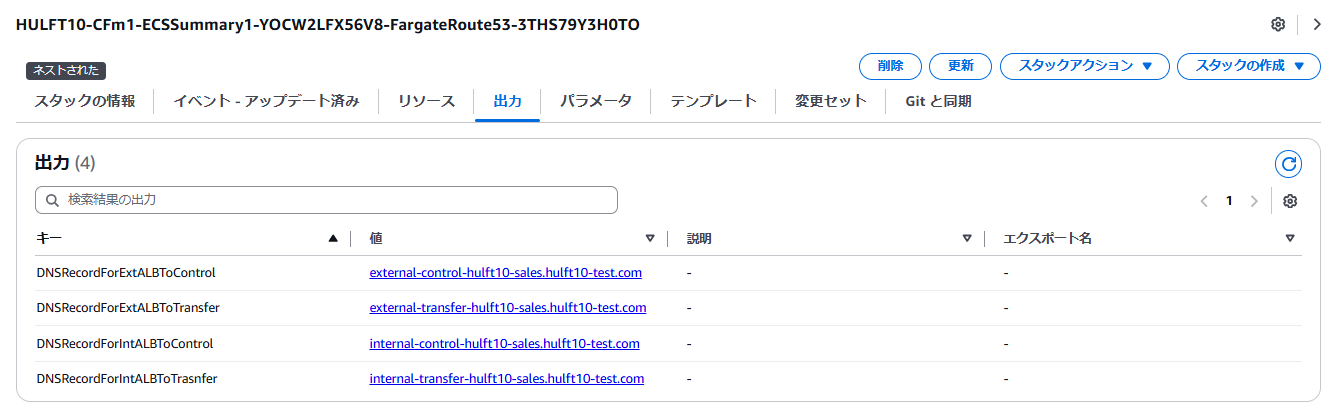Image resolution: width=1332 pixels, height=417 pixels.
Task: Open stack settings gear at top right
Action: (x=1277, y=24)
